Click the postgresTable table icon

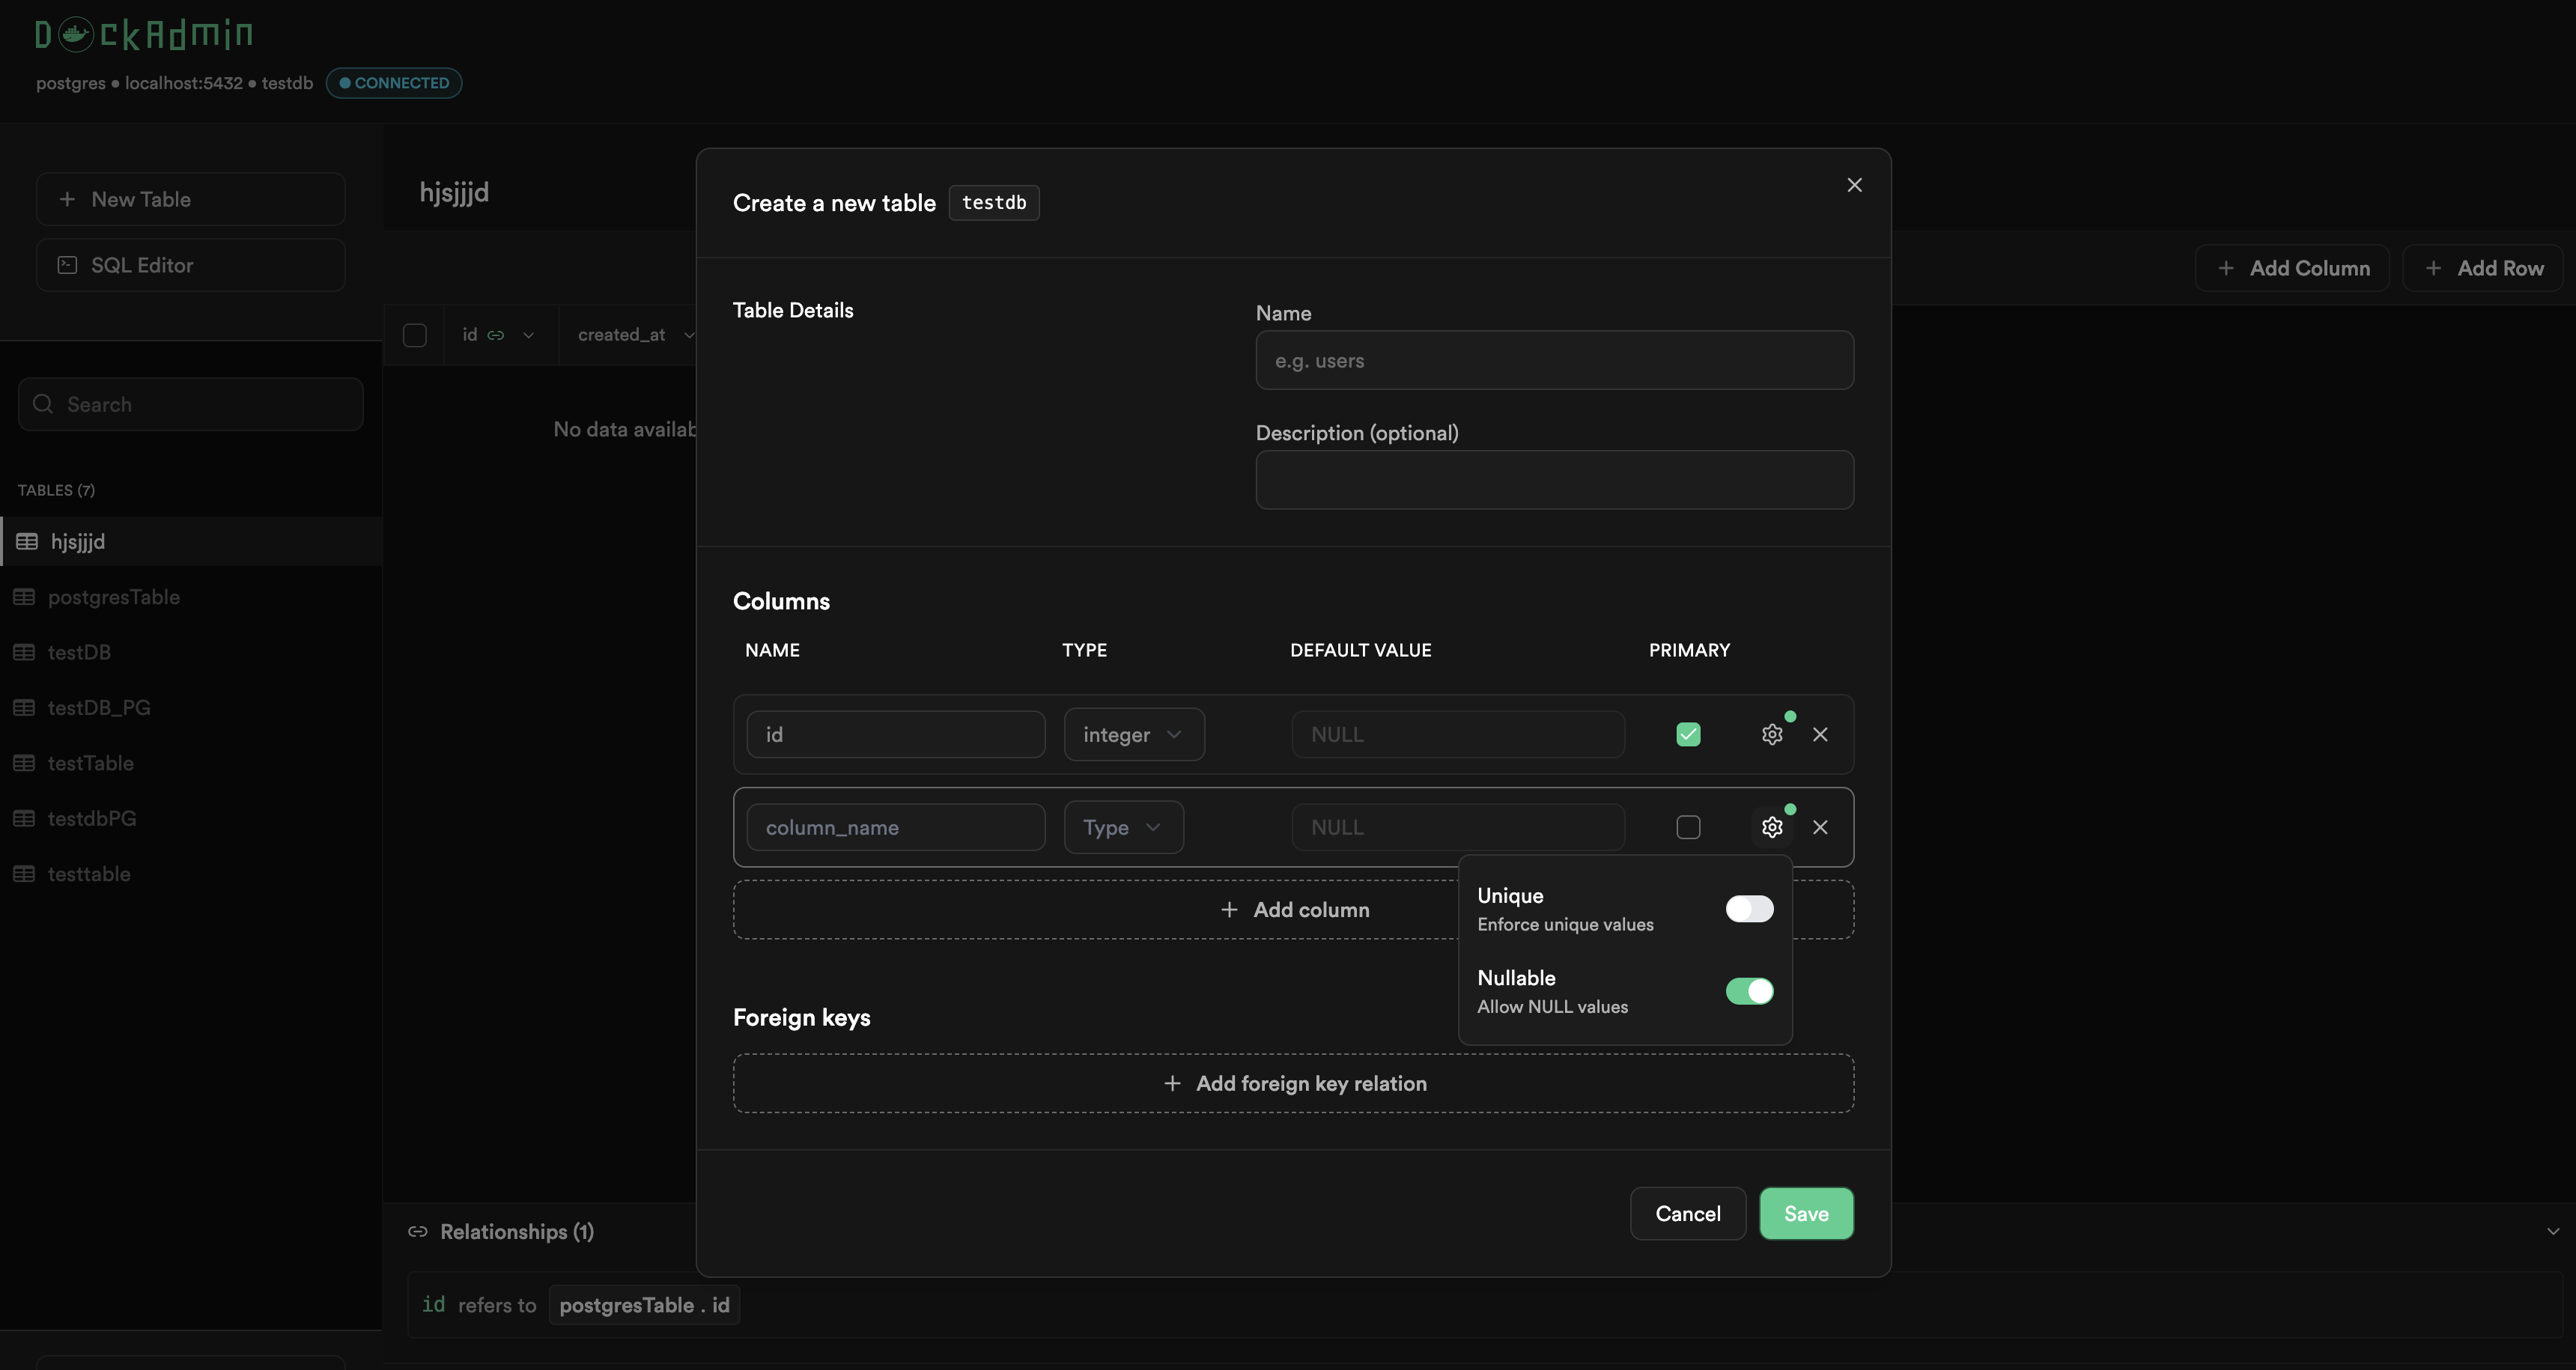click(x=24, y=597)
